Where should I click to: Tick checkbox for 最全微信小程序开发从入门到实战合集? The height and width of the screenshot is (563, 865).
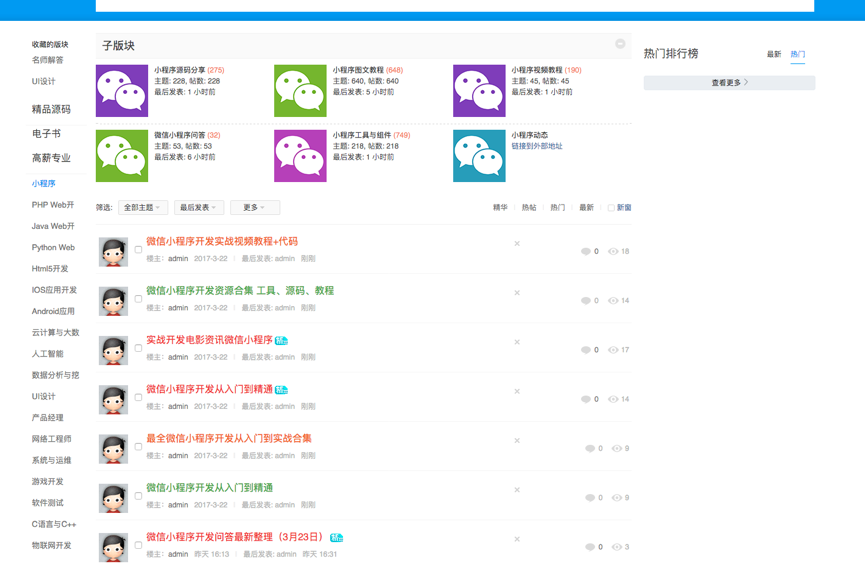point(138,446)
